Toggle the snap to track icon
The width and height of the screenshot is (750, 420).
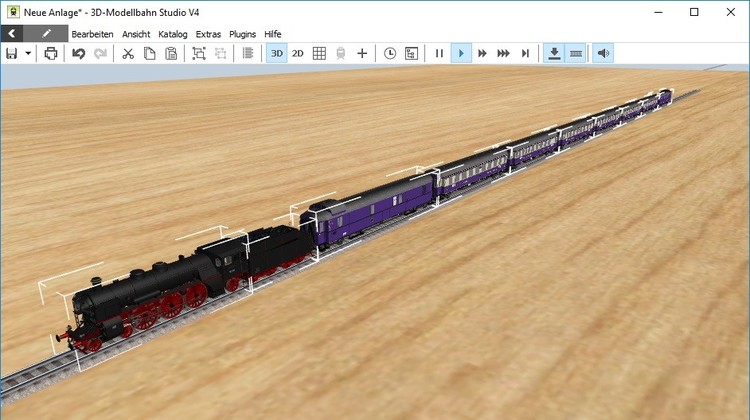point(575,53)
